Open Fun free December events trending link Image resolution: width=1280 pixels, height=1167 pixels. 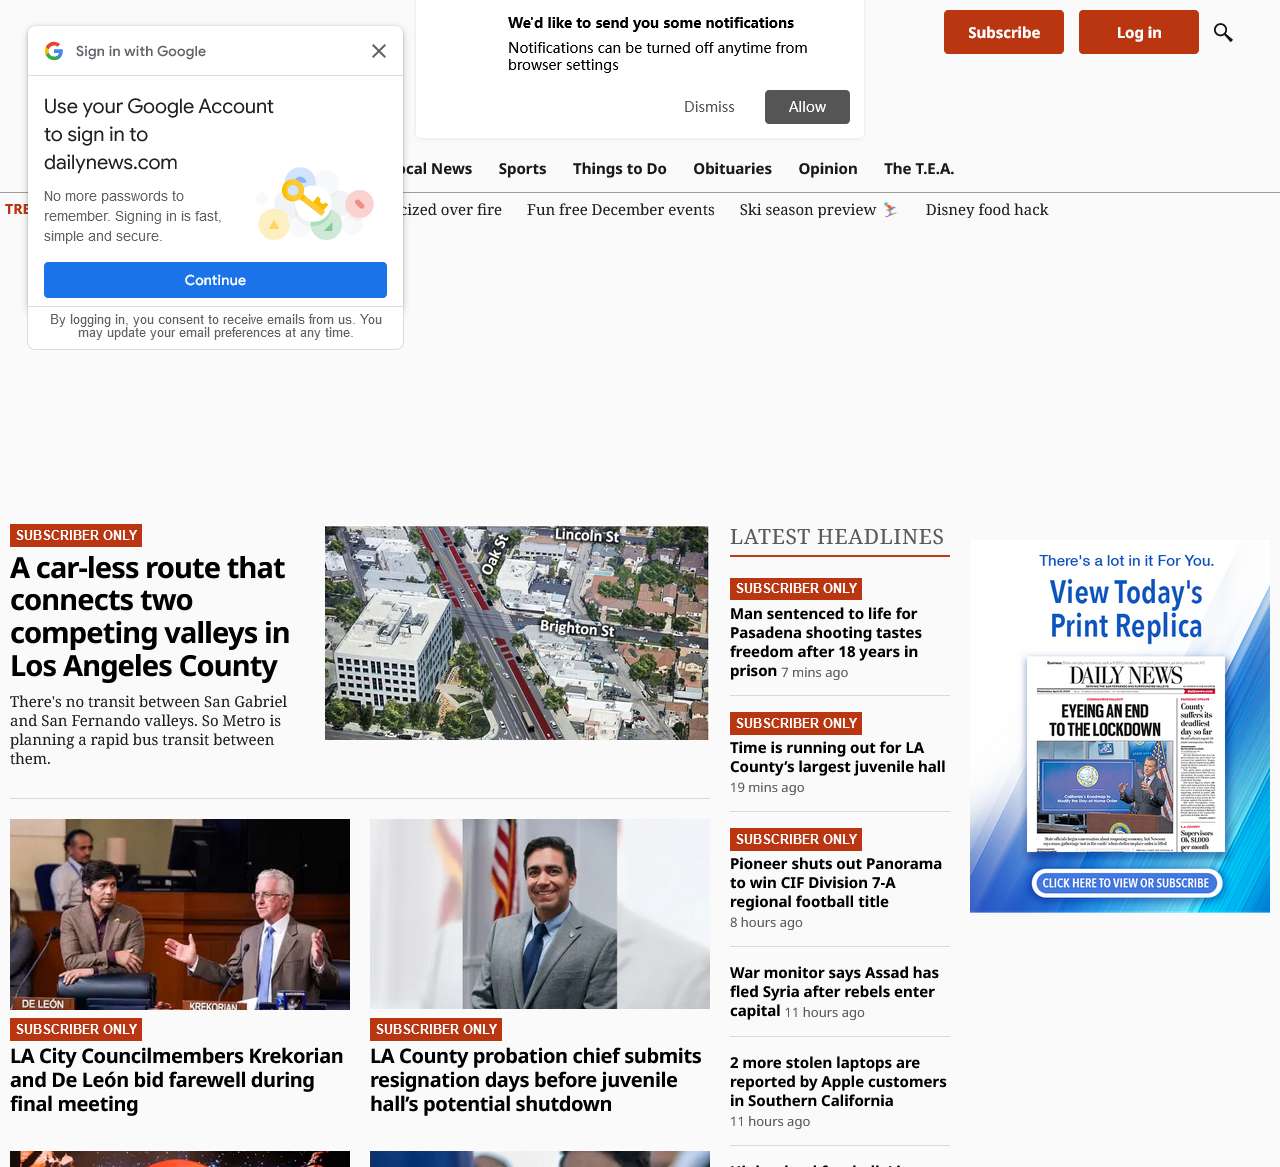point(621,210)
